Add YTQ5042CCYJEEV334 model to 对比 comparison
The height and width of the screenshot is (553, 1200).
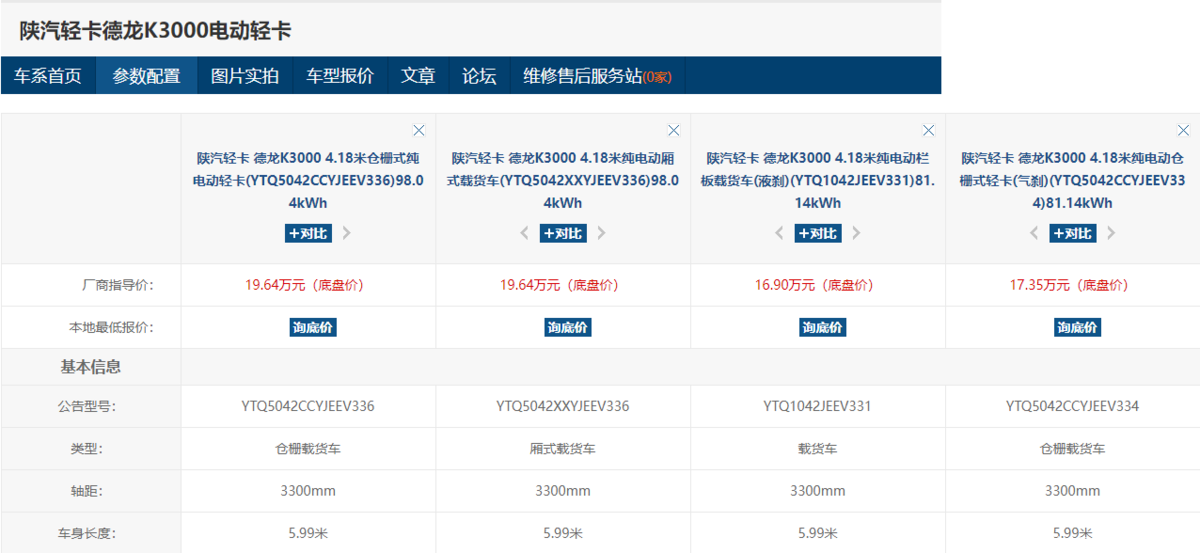pyautogui.click(x=1073, y=233)
